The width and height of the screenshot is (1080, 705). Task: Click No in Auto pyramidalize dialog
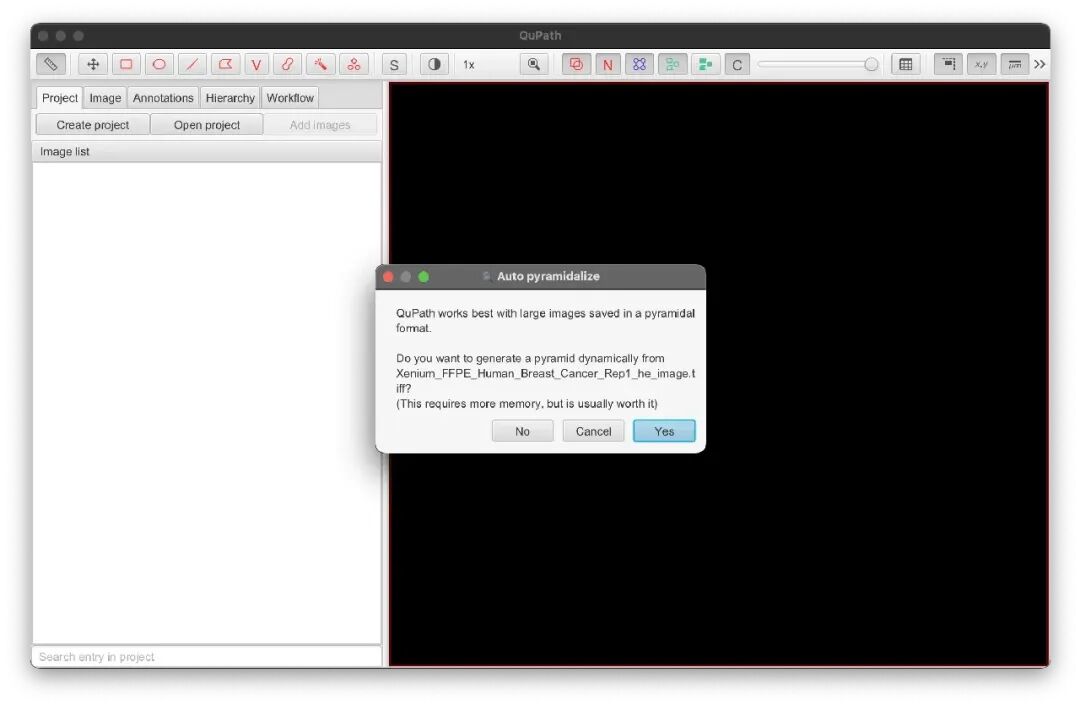[523, 431]
